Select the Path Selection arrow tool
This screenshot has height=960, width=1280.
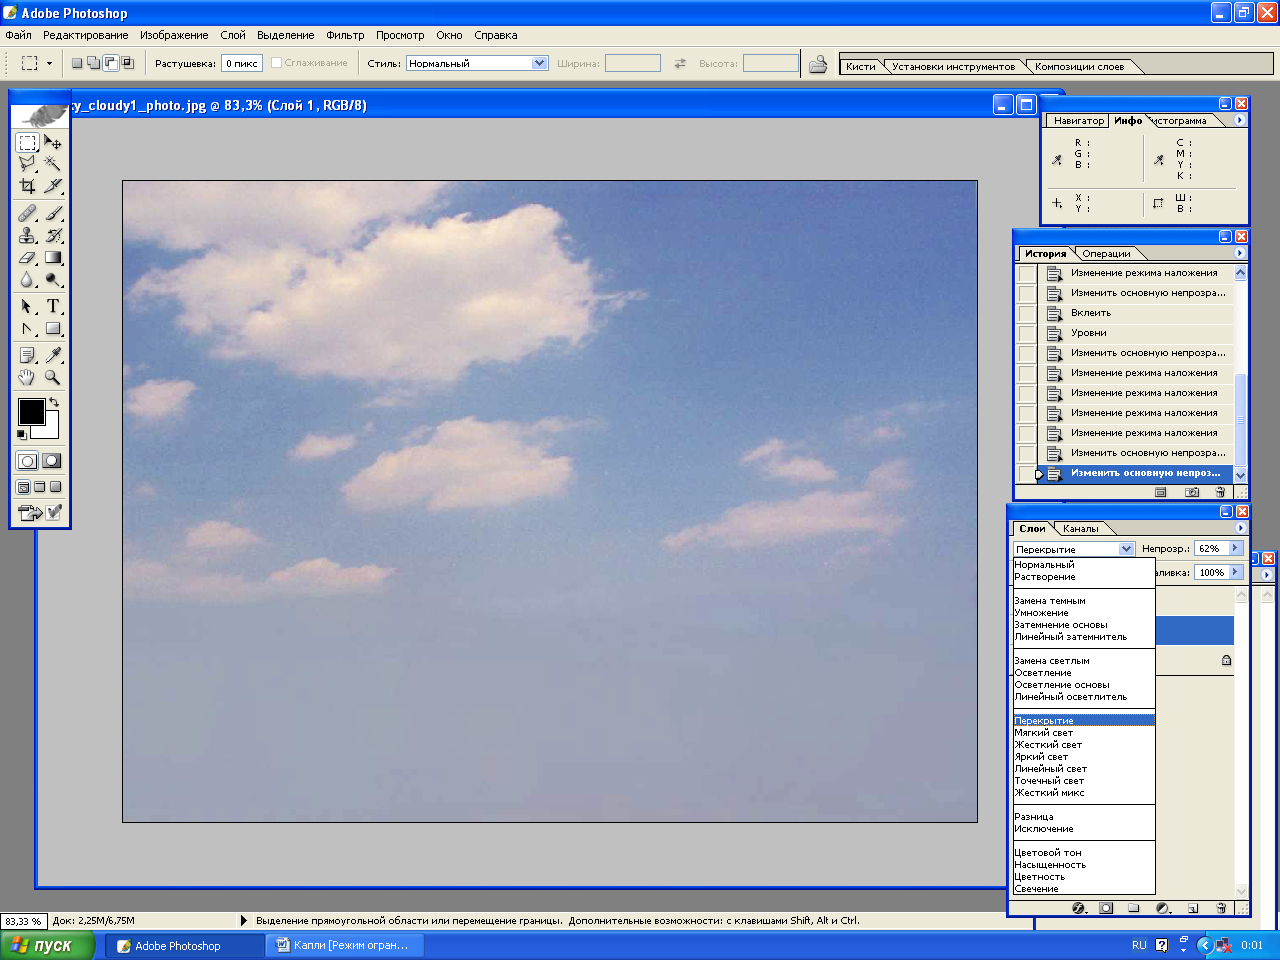(28, 306)
